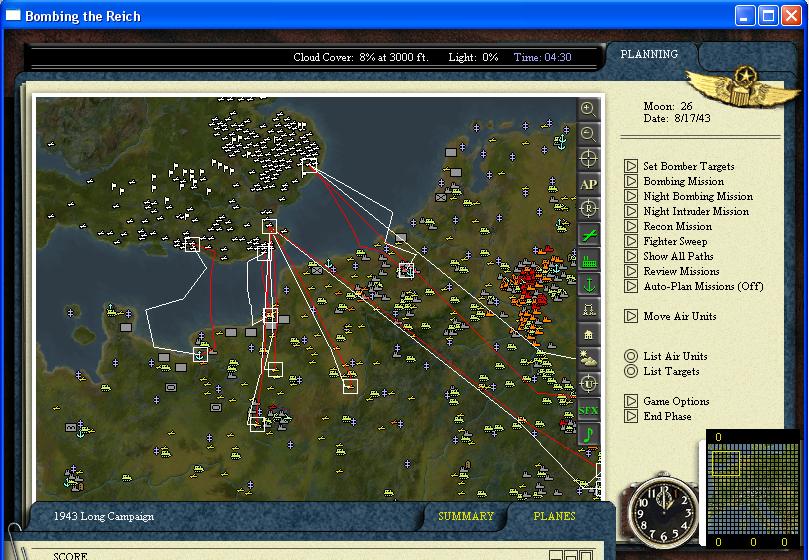Toggle the green anchor port filter icon
Screen dimensions: 809x560
tap(588, 284)
